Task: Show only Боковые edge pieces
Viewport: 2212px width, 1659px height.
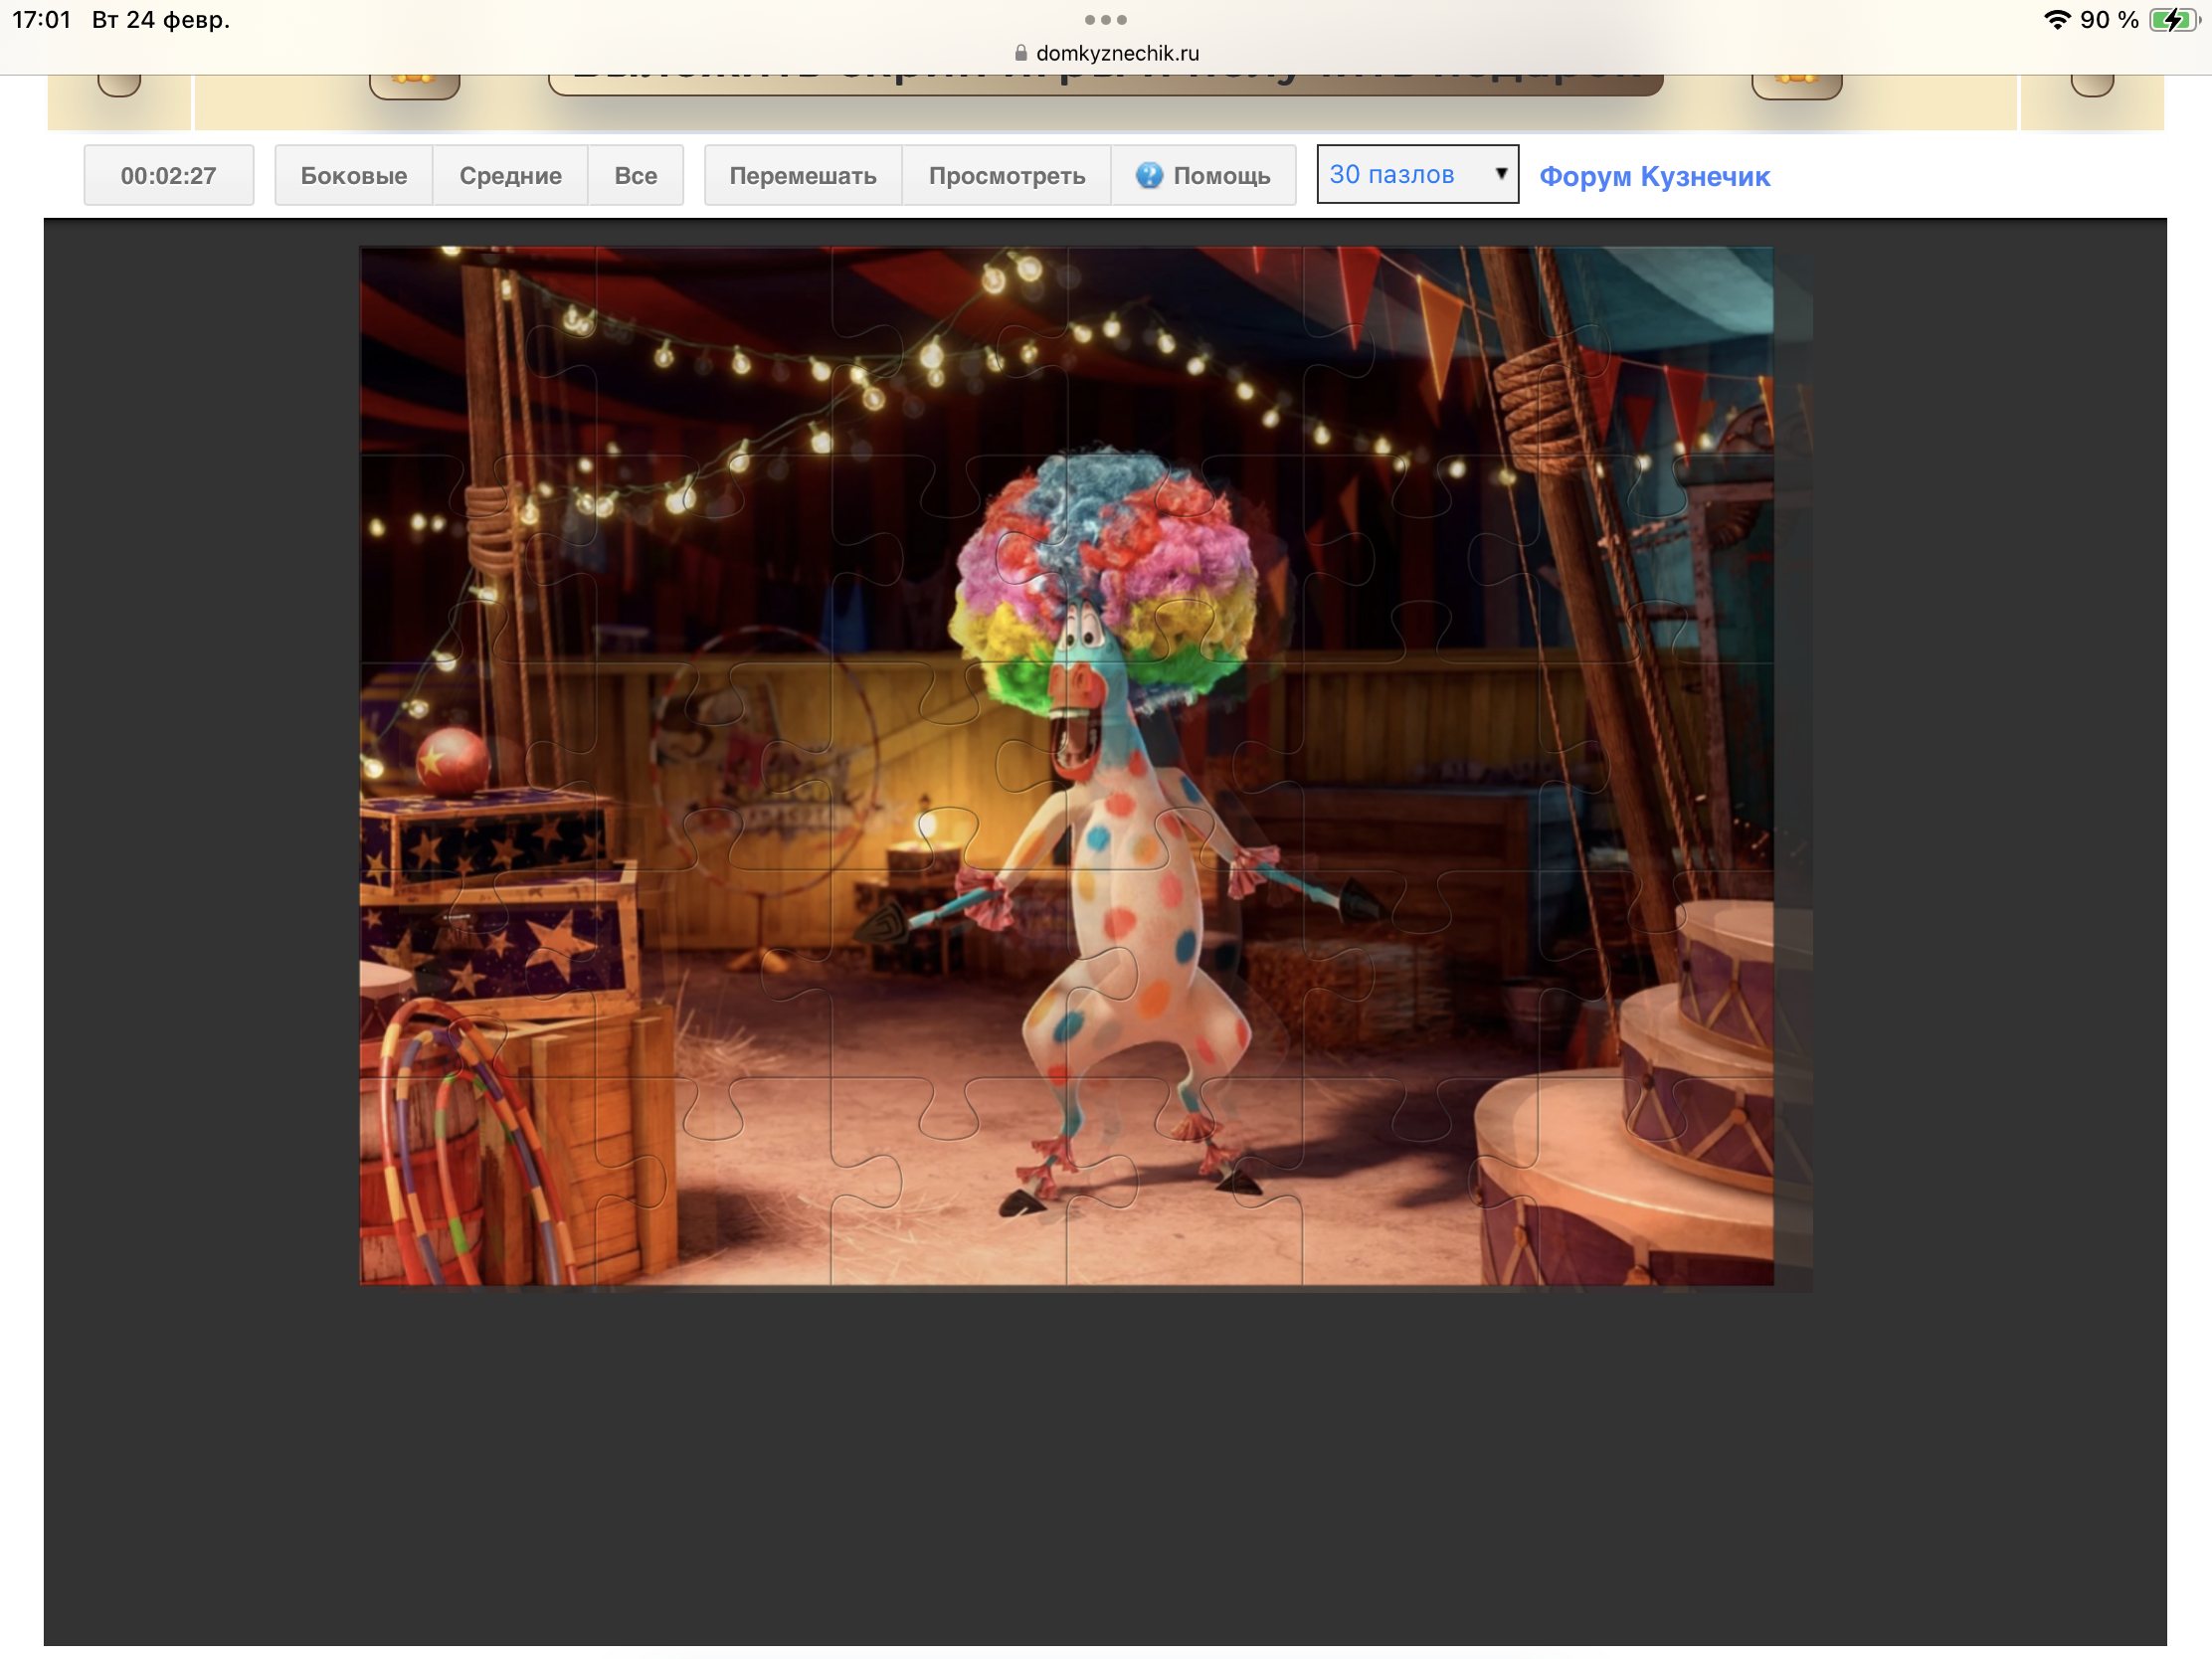Action: 353,175
